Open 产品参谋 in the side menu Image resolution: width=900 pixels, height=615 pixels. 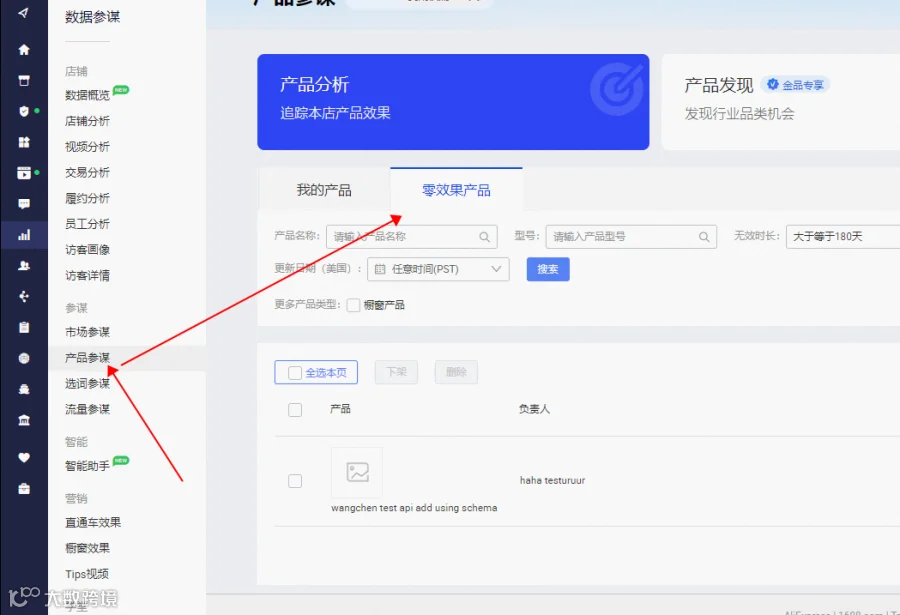tap(87, 358)
